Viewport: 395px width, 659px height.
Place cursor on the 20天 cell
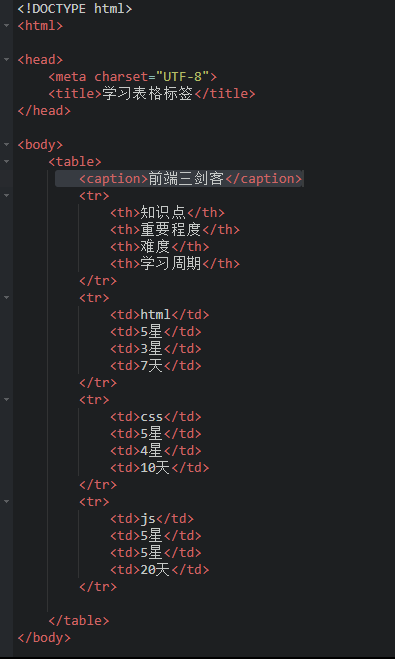pyautogui.click(x=155, y=569)
